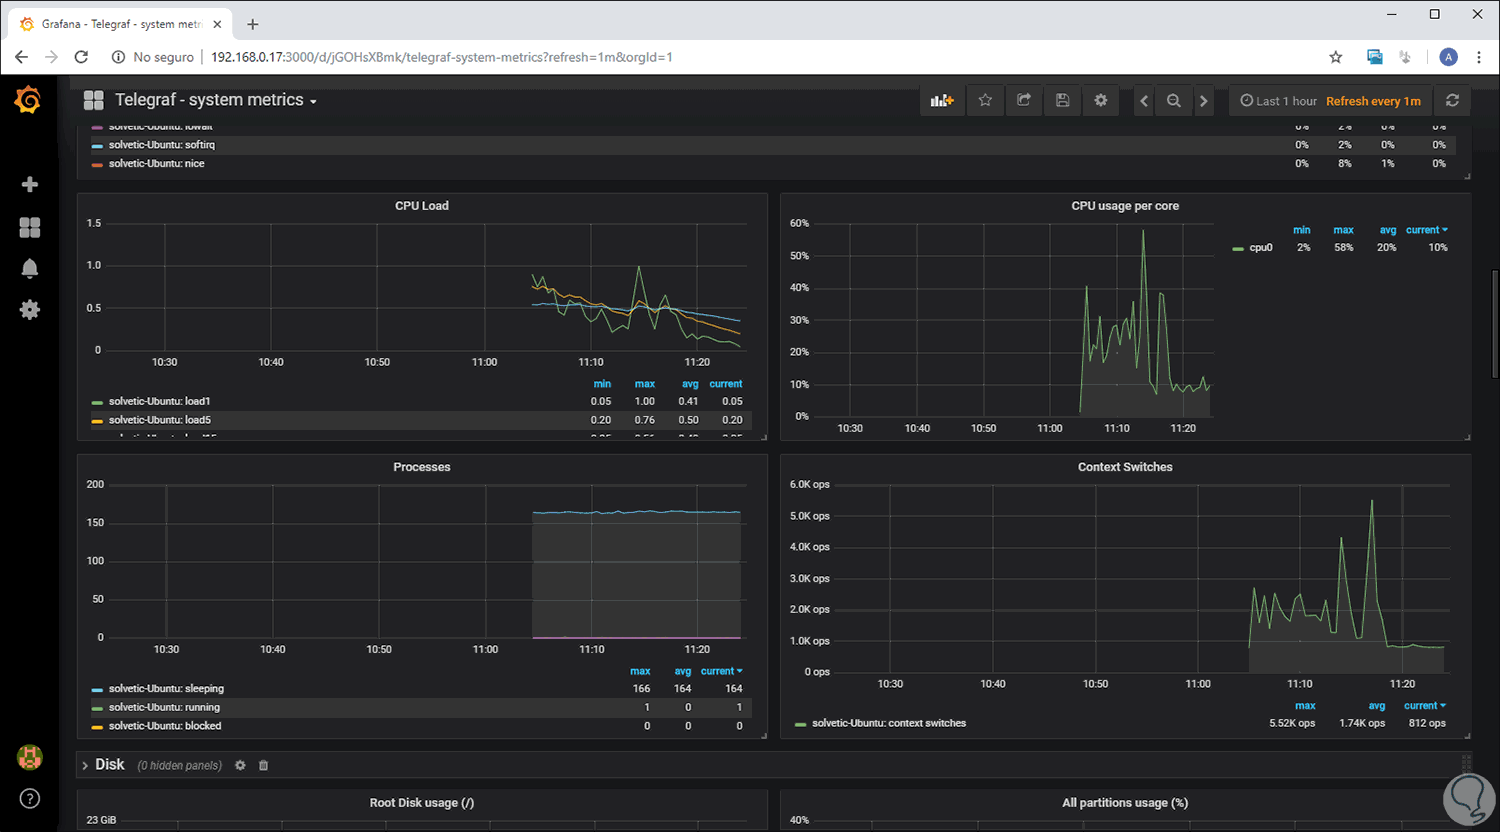Click the Add panel icon
Viewport: 1500px width, 832px height.
(942, 100)
